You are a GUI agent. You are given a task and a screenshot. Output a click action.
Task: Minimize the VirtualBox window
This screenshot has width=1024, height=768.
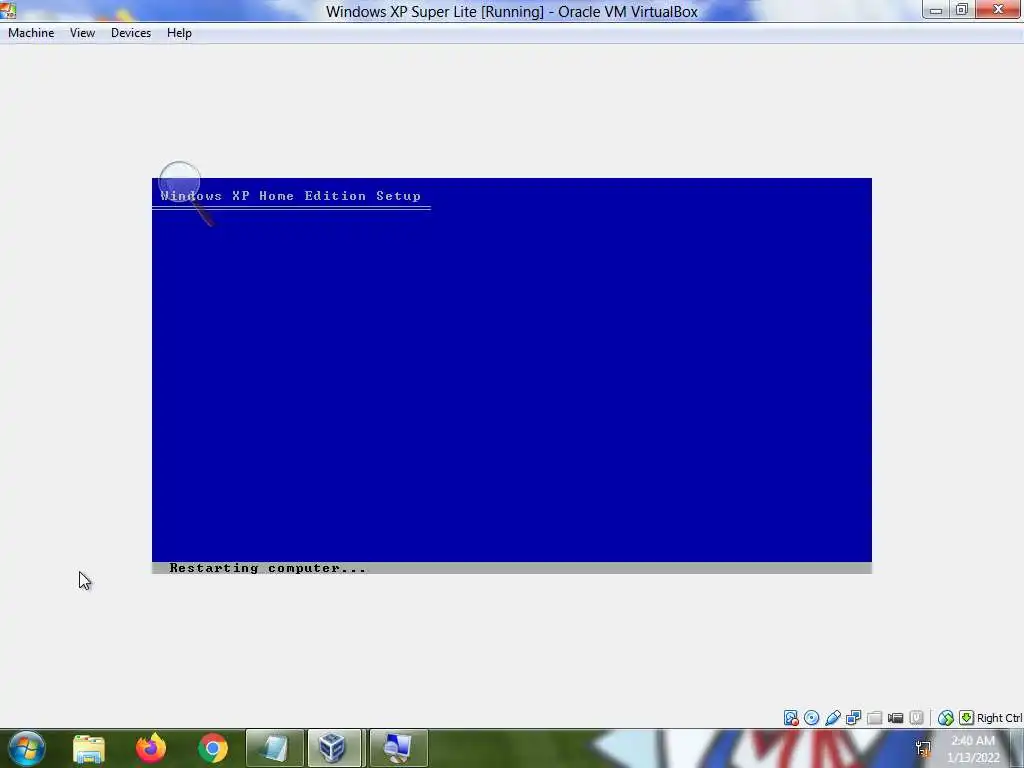tap(936, 10)
